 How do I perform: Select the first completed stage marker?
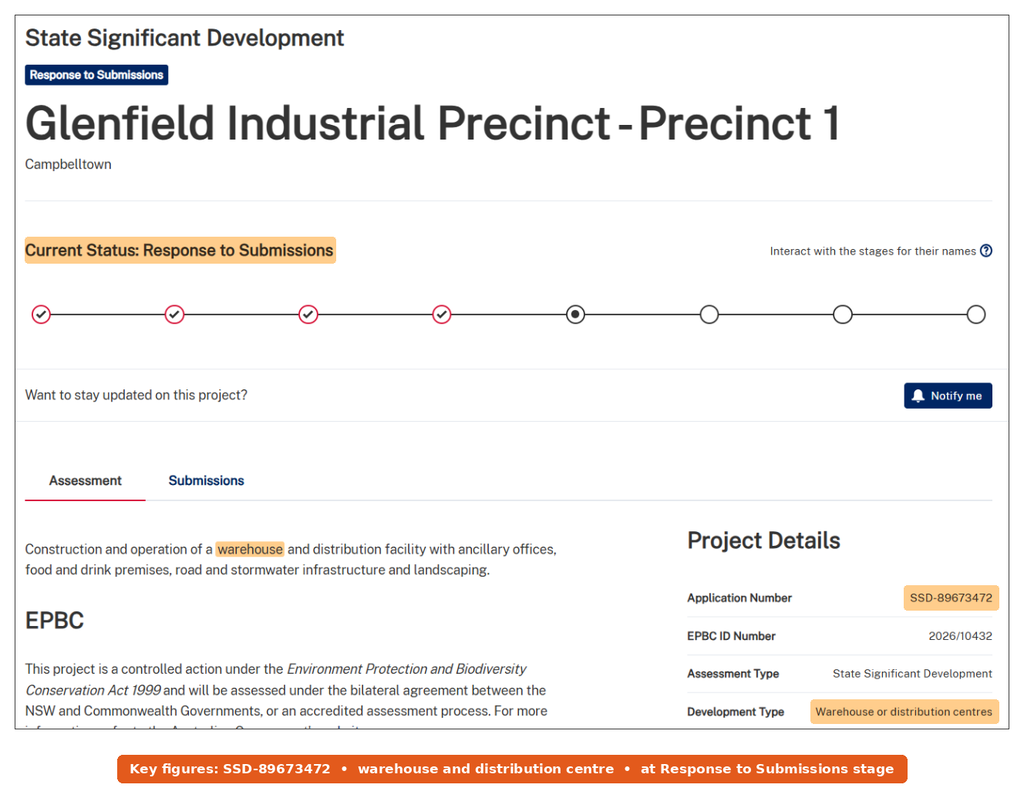pyautogui.click(x=41, y=315)
